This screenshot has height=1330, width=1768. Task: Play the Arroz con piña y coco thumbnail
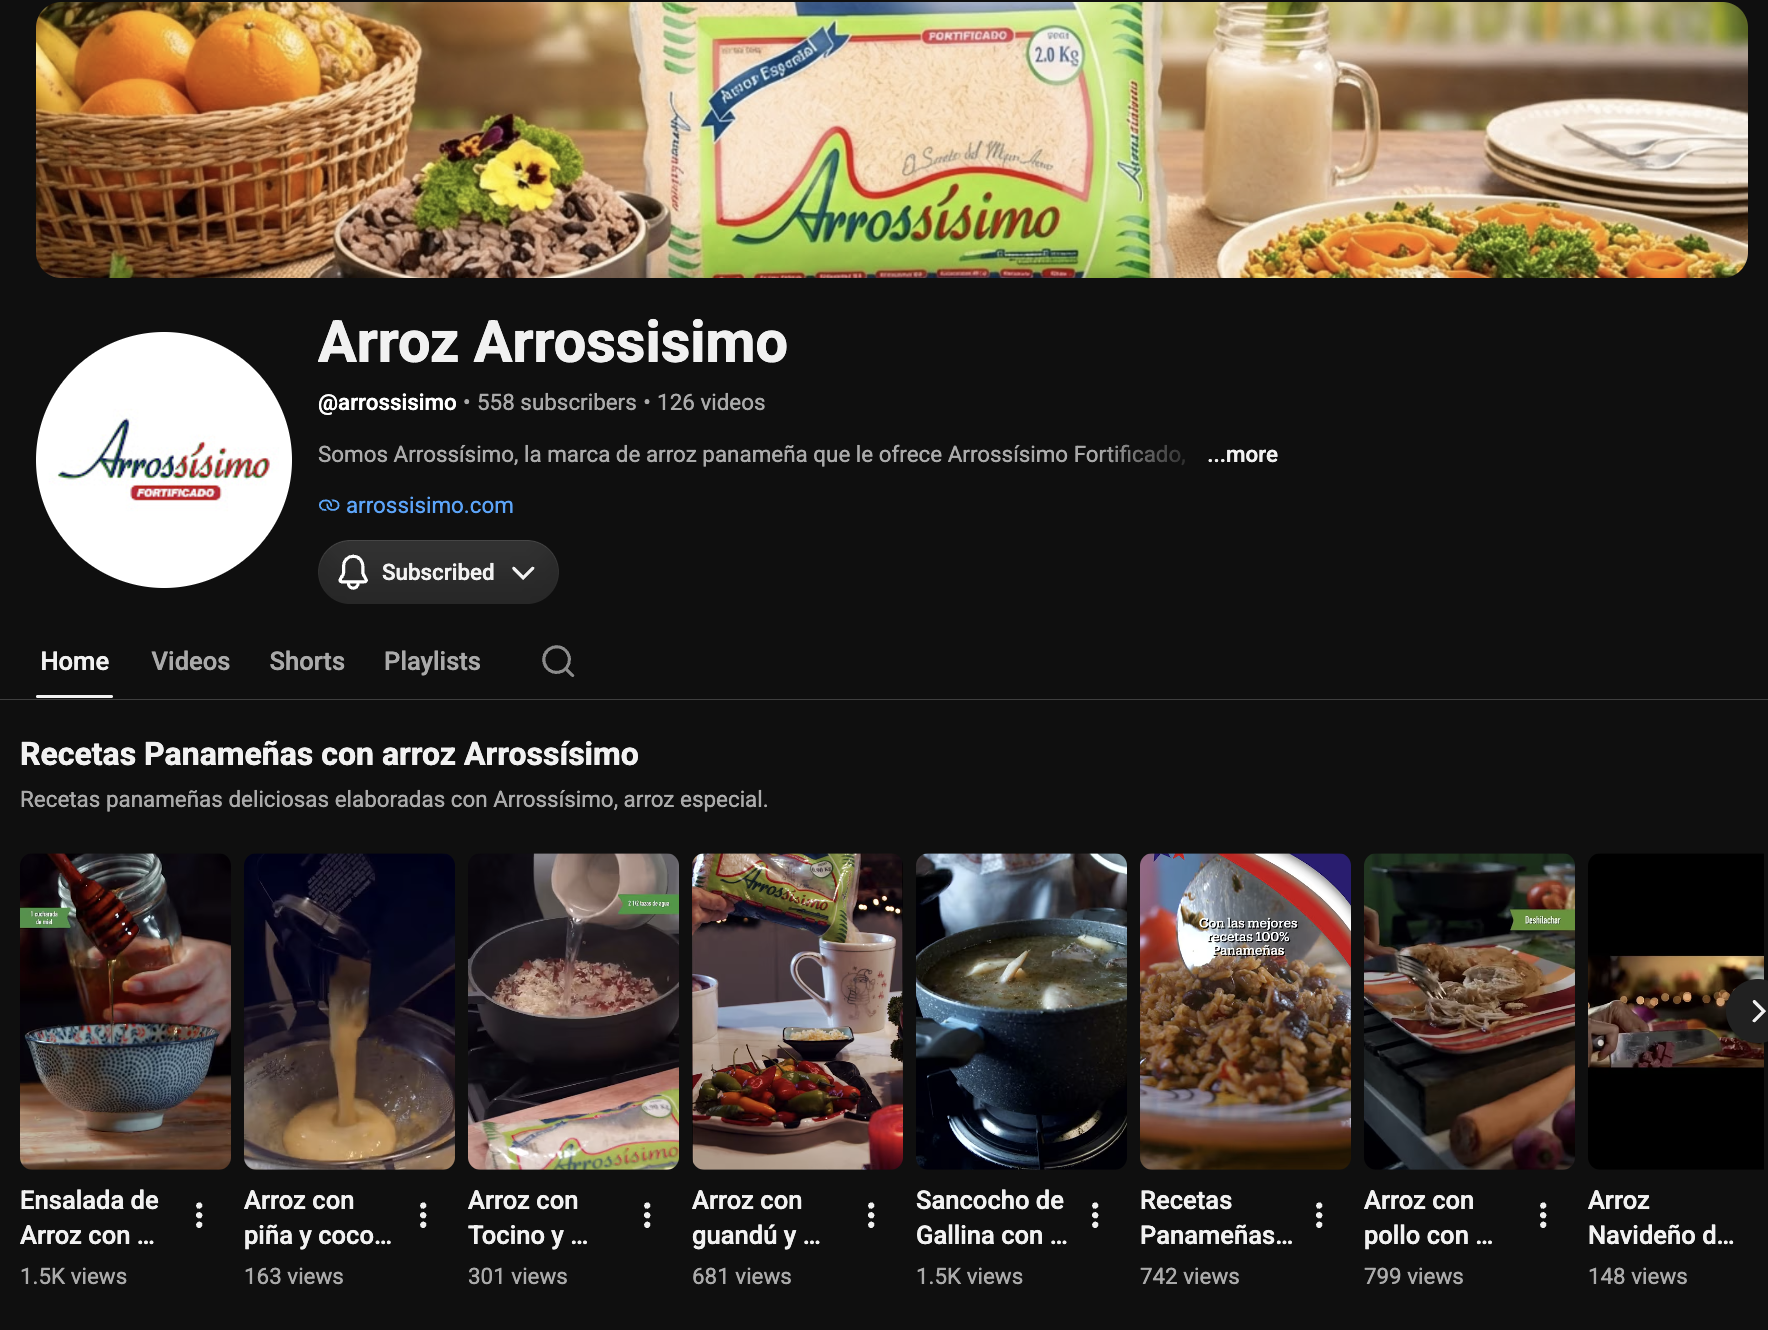(x=349, y=1011)
